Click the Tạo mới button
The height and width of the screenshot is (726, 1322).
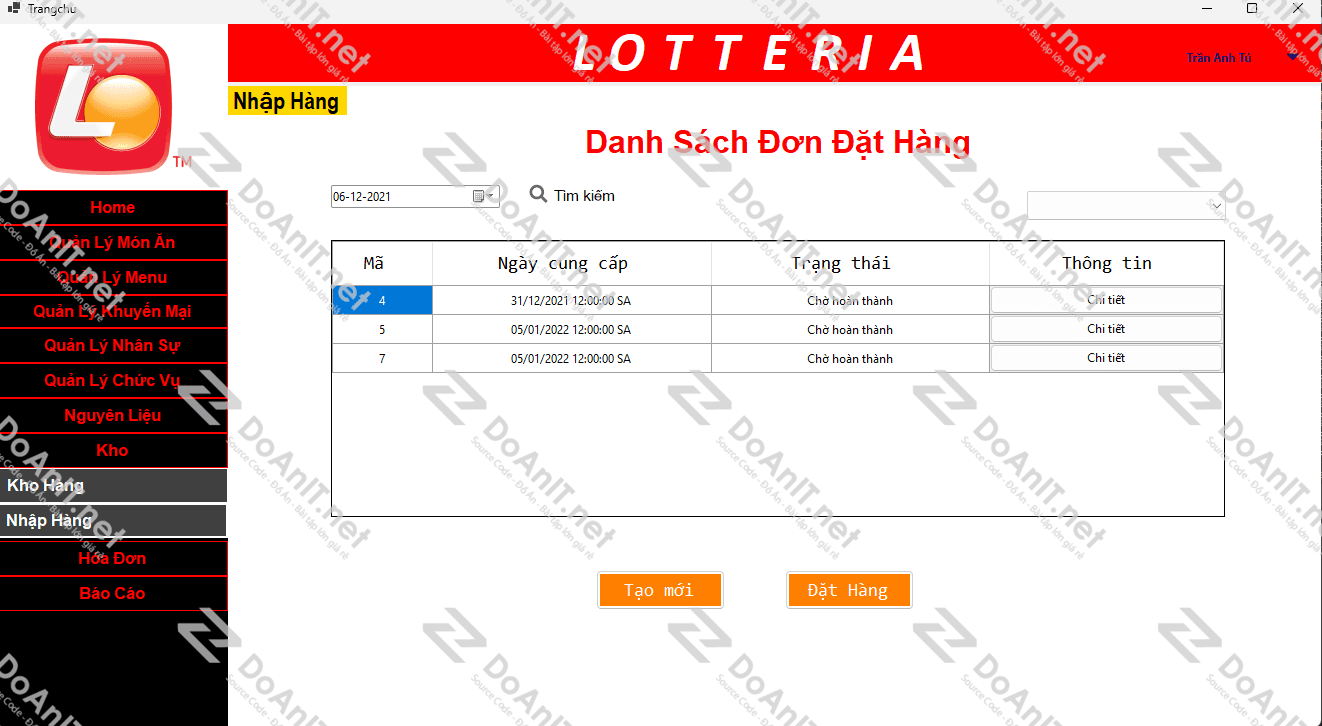tap(659, 590)
